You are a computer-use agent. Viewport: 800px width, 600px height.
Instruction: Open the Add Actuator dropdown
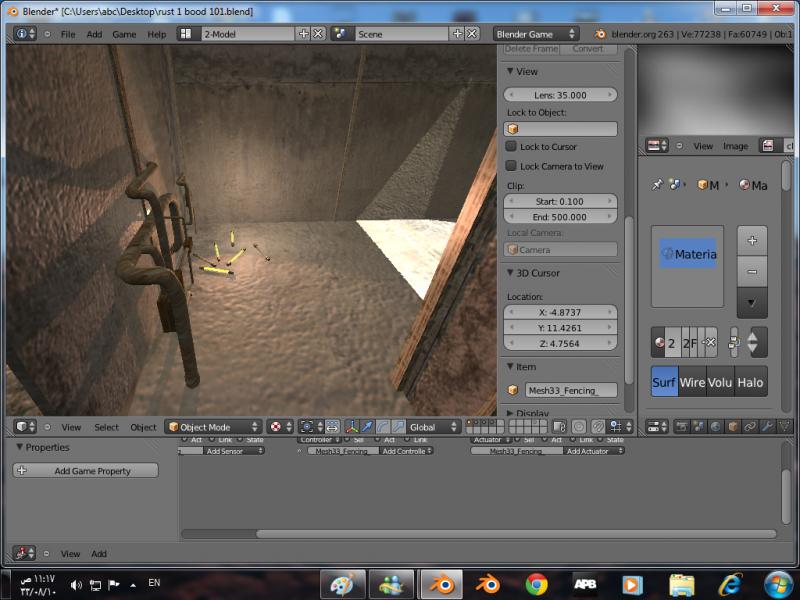[594, 451]
